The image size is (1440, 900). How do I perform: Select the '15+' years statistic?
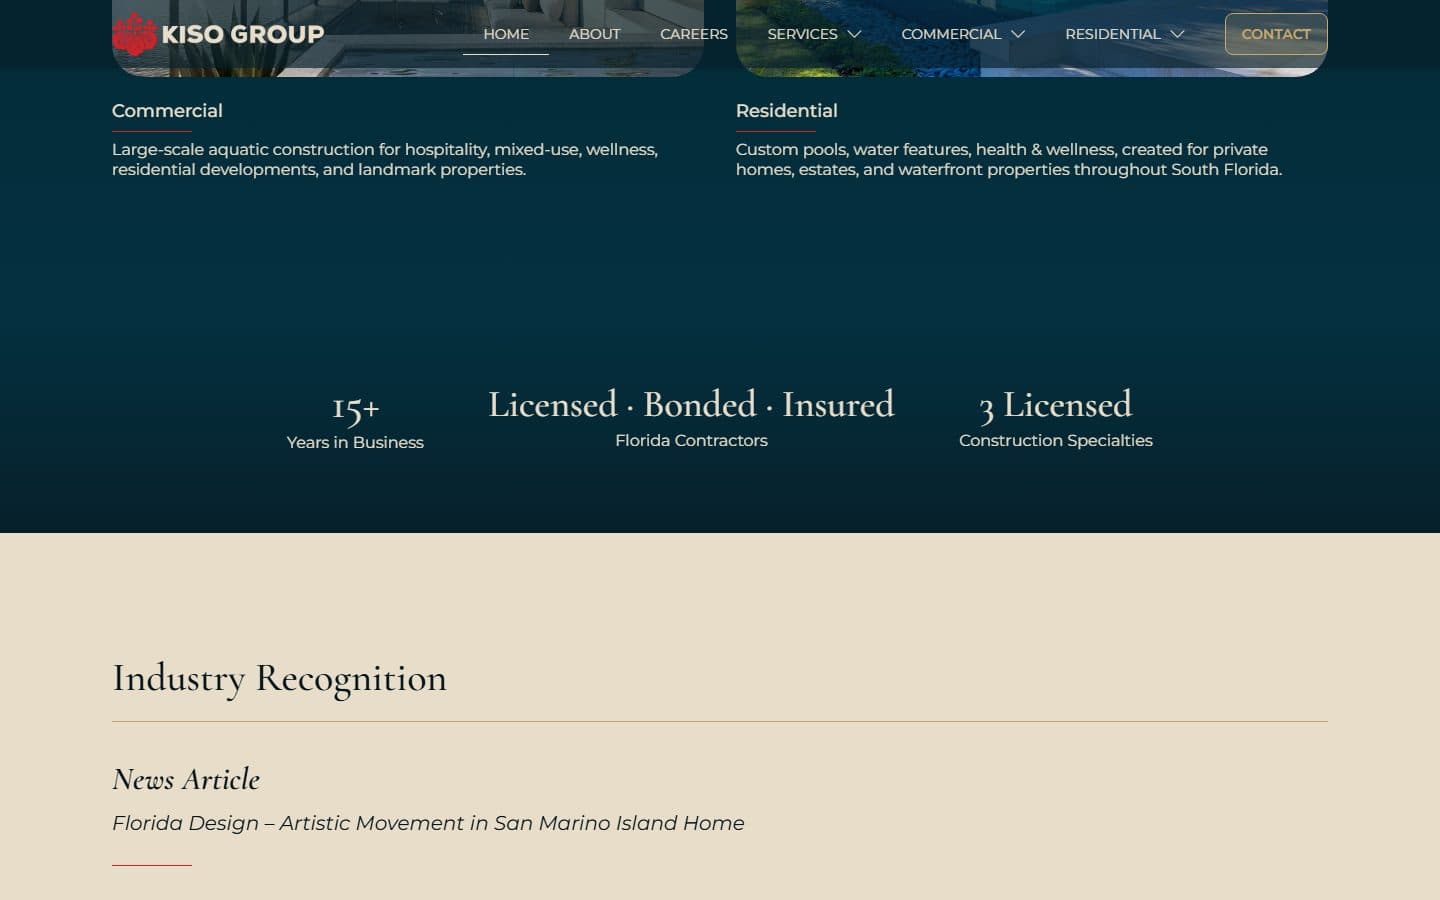coord(355,407)
